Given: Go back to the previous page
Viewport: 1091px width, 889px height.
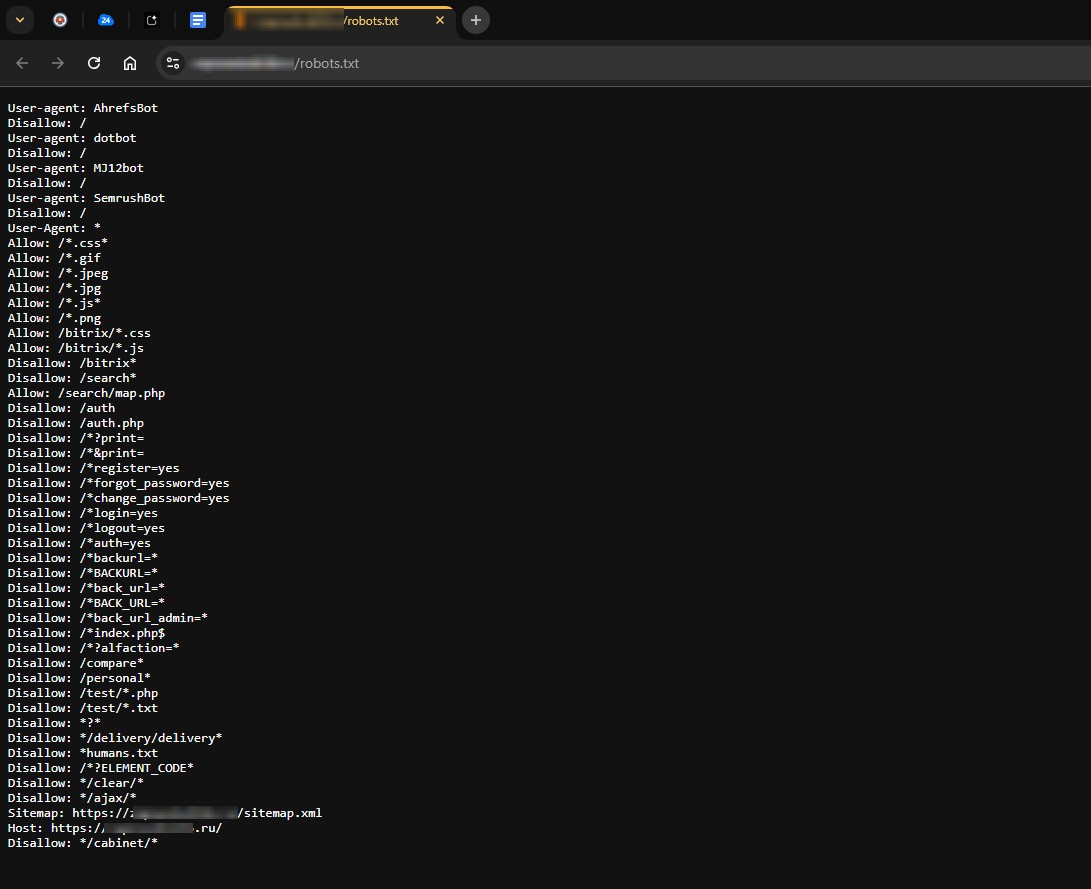Looking at the screenshot, I should pyautogui.click(x=22, y=63).
